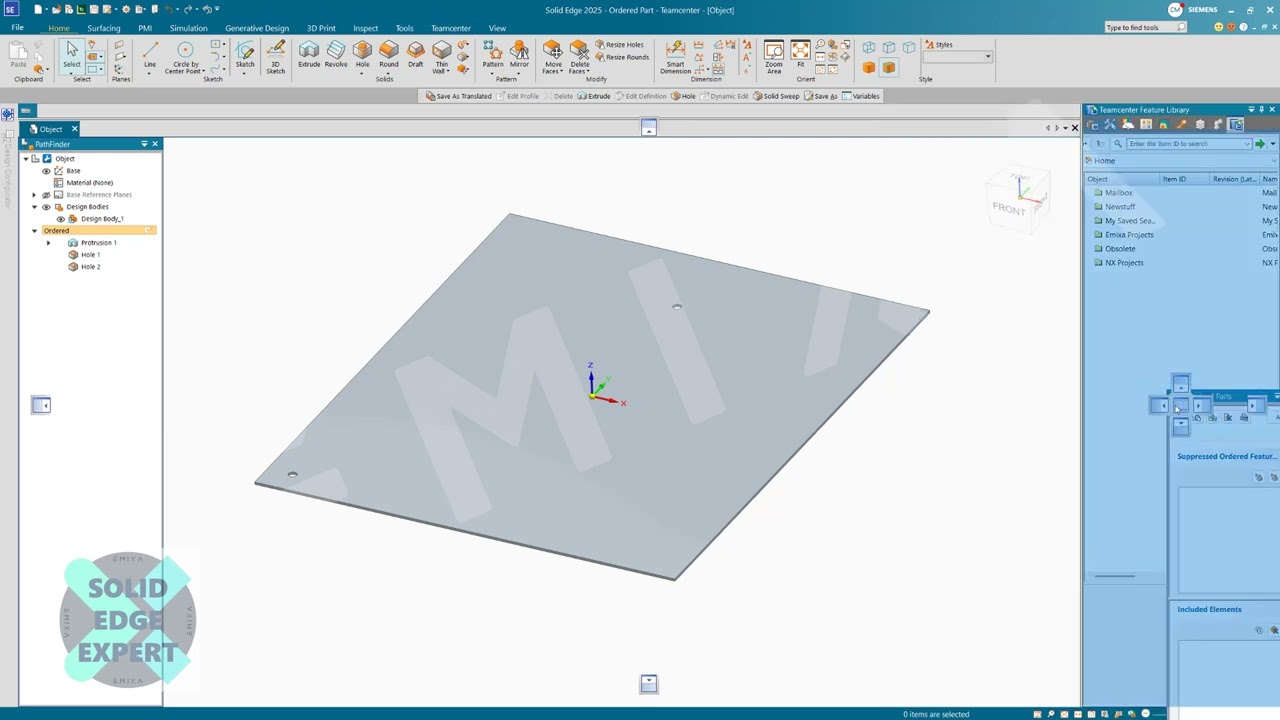Choose the Revolve tool
The height and width of the screenshot is (720, 1280).
coord(336,54)
